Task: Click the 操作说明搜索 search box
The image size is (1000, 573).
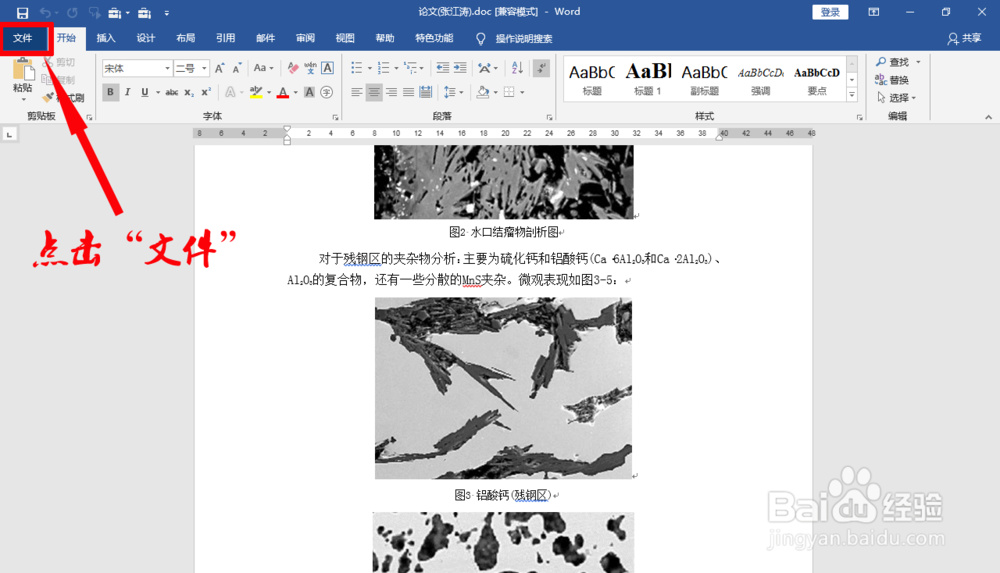Action: click(524, 39)
